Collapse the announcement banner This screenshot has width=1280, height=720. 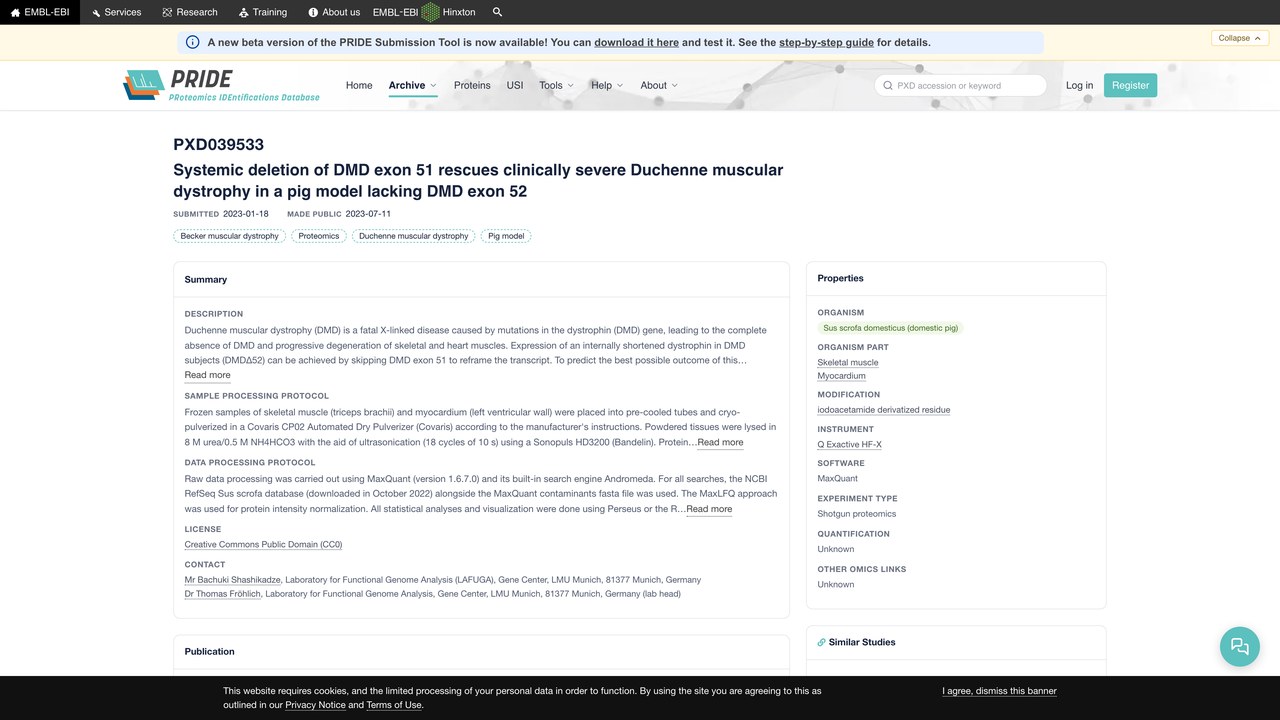tap(1241, 38)
